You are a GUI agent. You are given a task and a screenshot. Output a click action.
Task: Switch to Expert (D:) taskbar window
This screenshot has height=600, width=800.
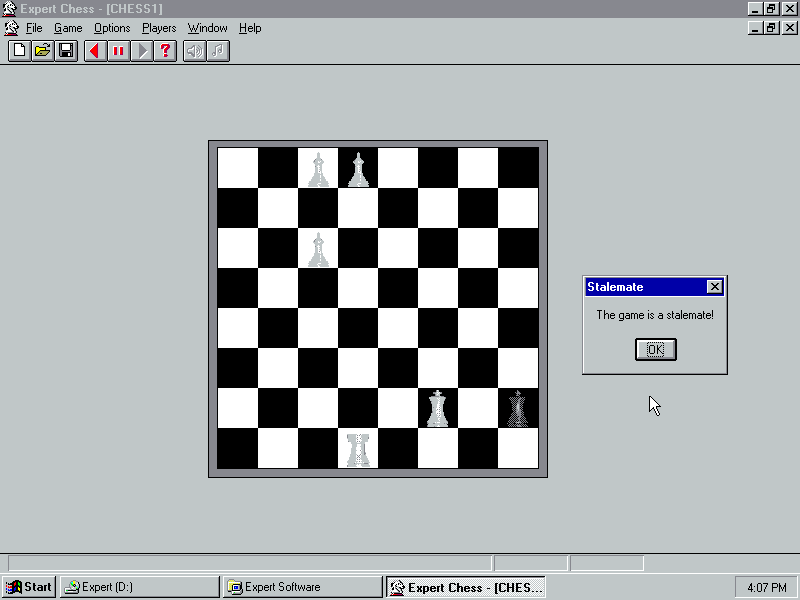(139, 587)
